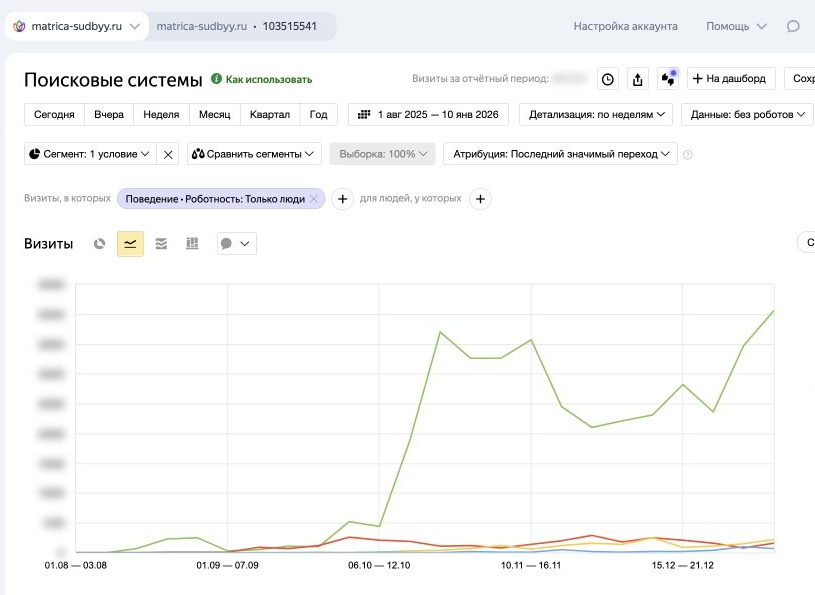
Task: Open 'Атрибуция' dropdown
Action: coord(560,154)
